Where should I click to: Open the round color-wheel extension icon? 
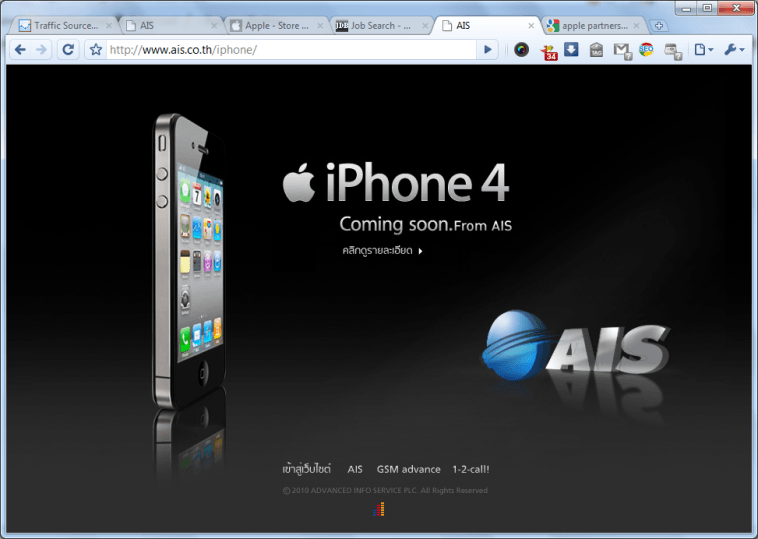522,49
